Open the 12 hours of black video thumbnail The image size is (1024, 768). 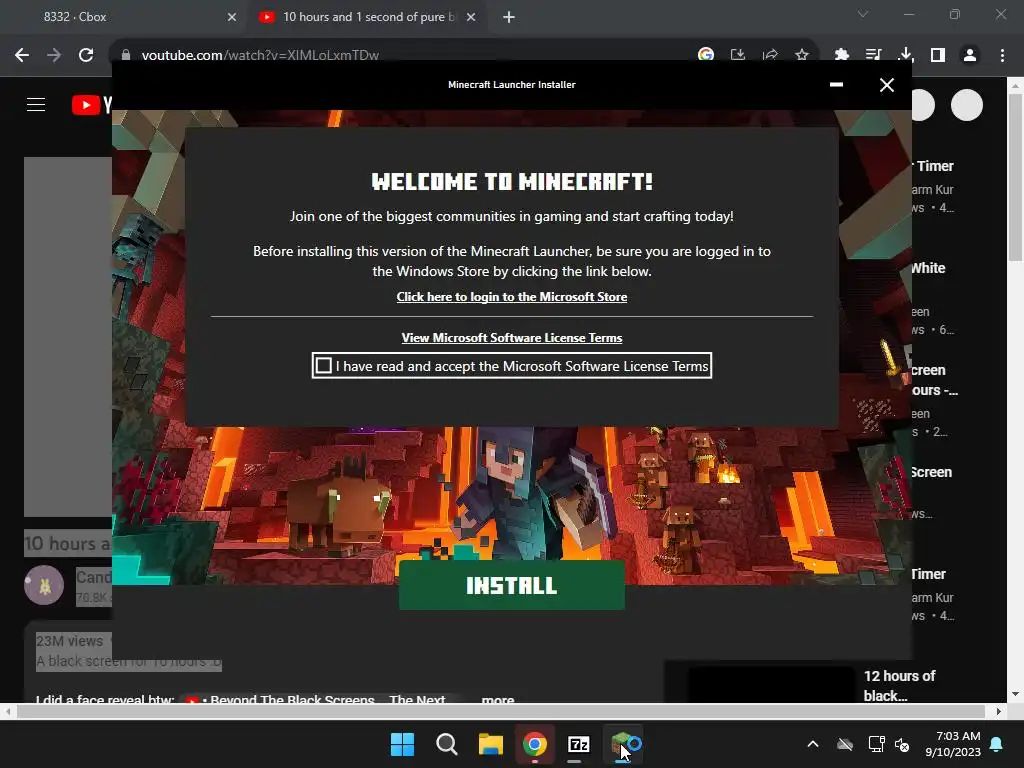tap(771, 684)
